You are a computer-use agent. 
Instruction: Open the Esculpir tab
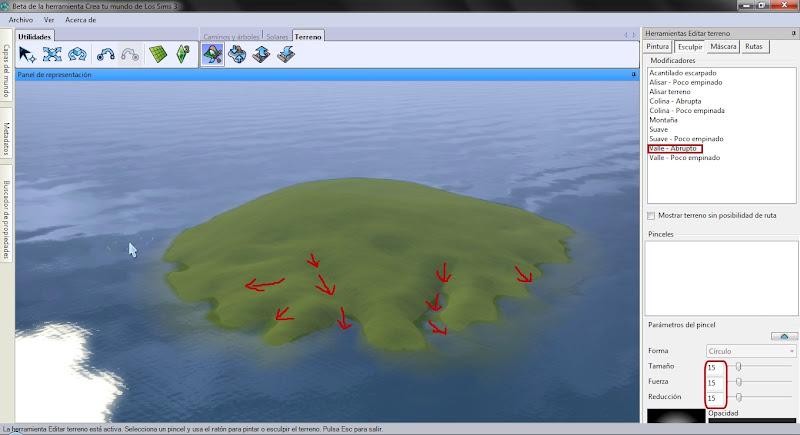690,47
